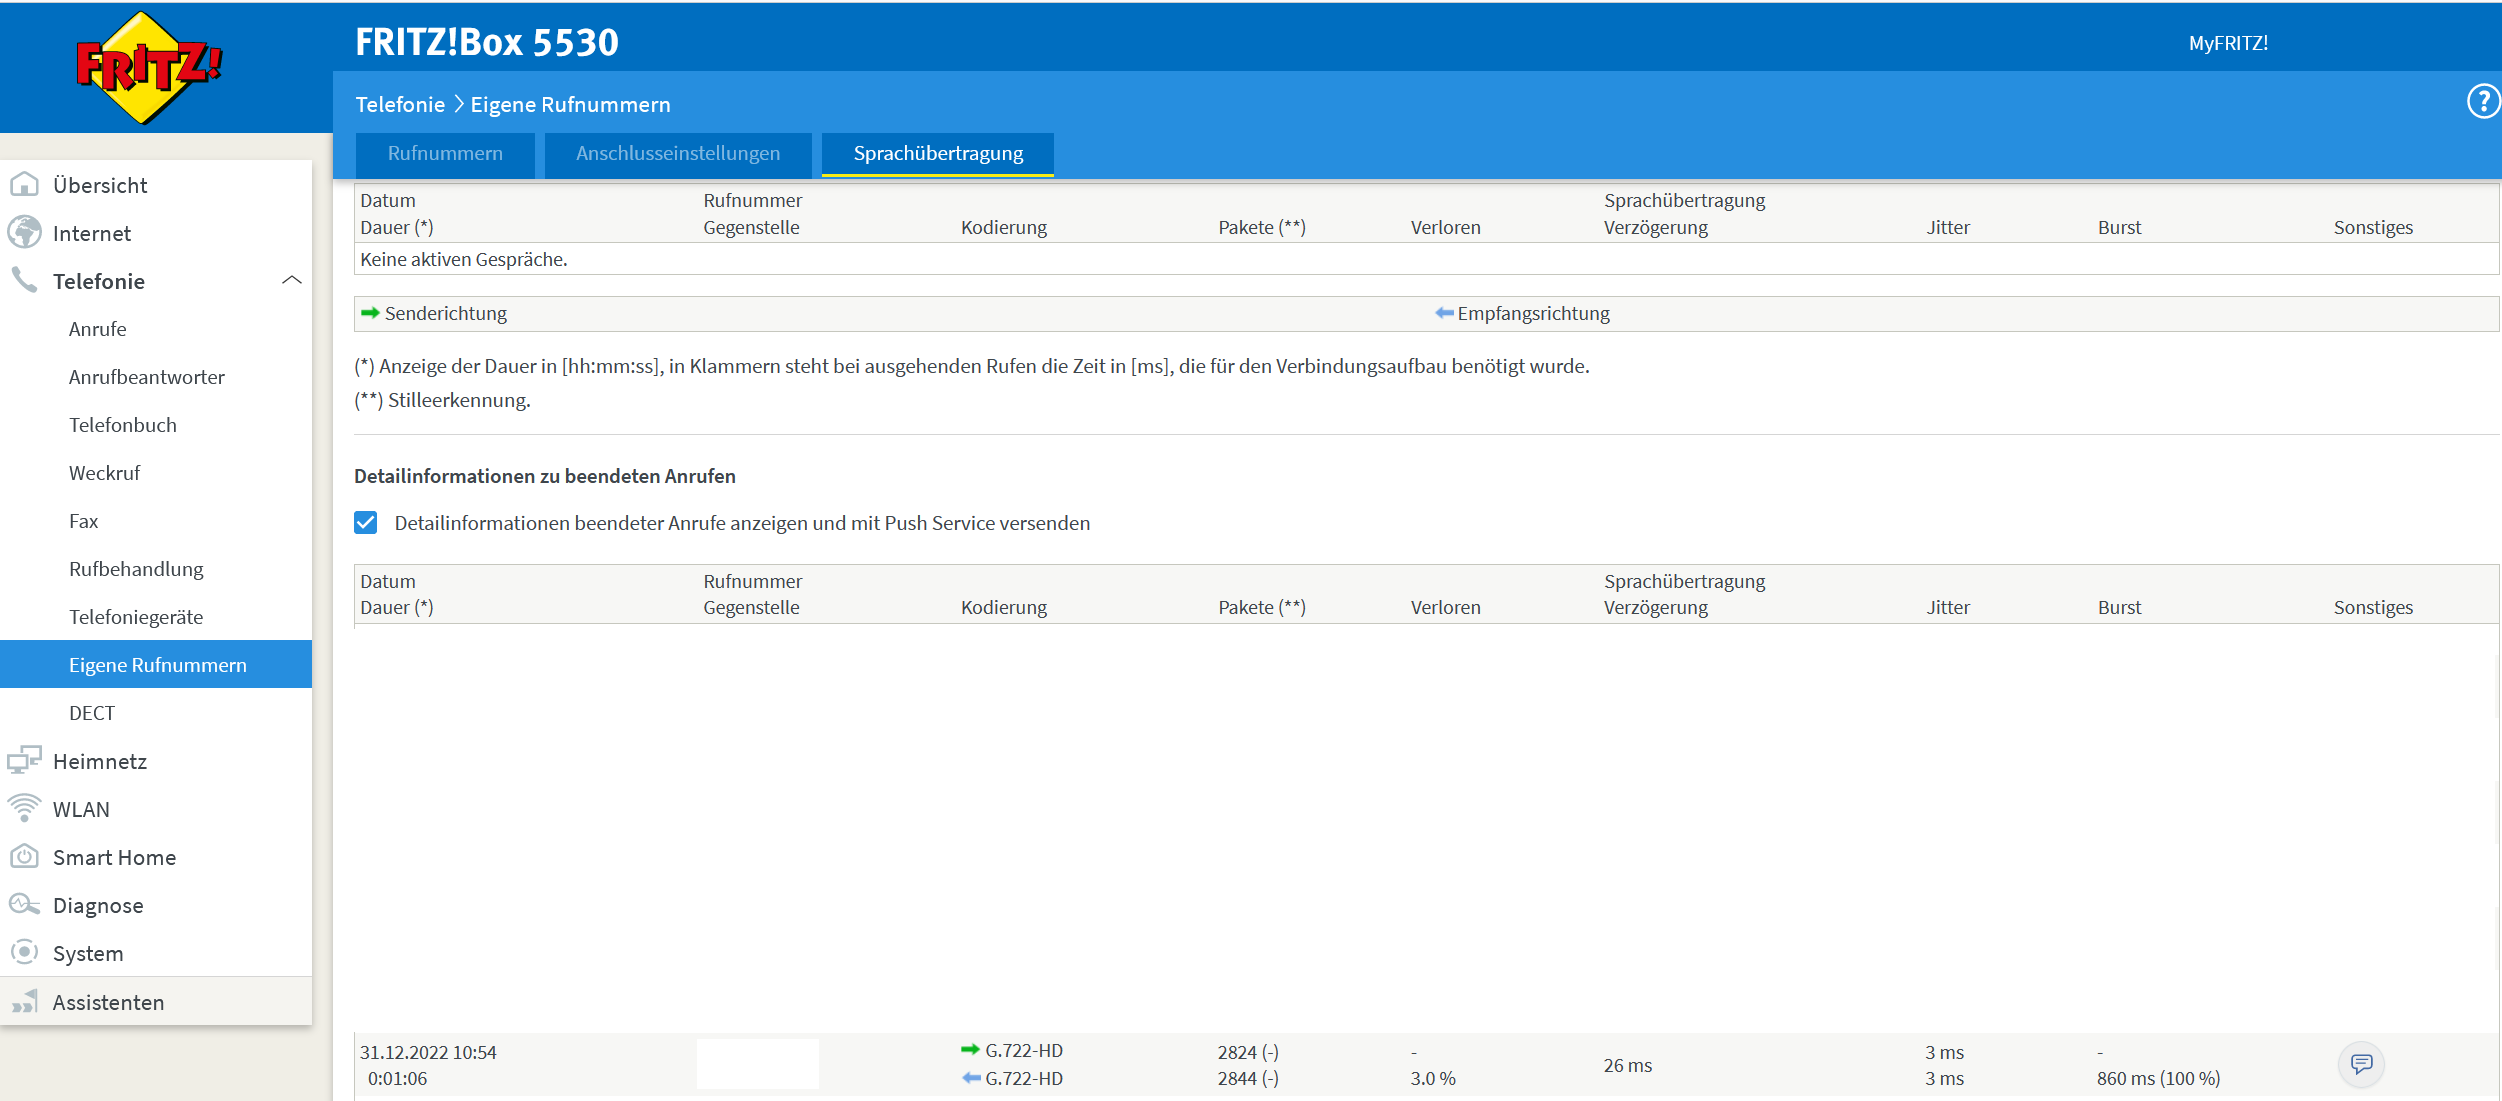
Task: Open the comment icon for the 31.12.2022 call
Action: coord(2362,1064)
